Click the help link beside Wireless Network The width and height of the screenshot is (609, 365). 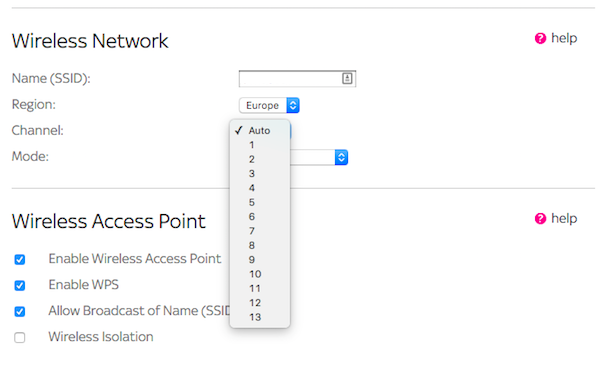point(564,38)
